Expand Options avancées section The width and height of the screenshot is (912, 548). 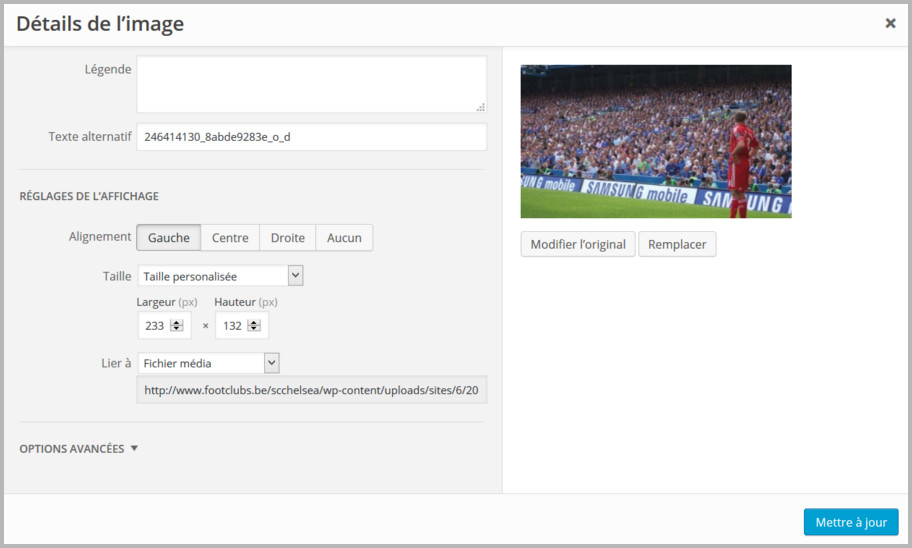coord(79,449)
